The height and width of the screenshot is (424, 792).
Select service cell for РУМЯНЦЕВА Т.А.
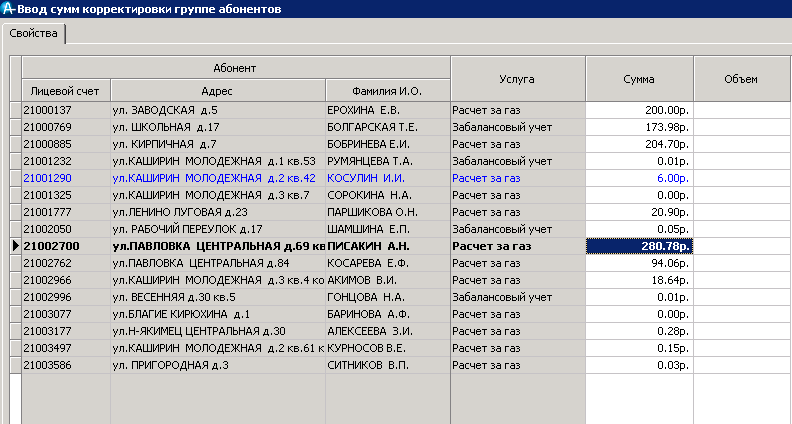click(x=517, y=161)
